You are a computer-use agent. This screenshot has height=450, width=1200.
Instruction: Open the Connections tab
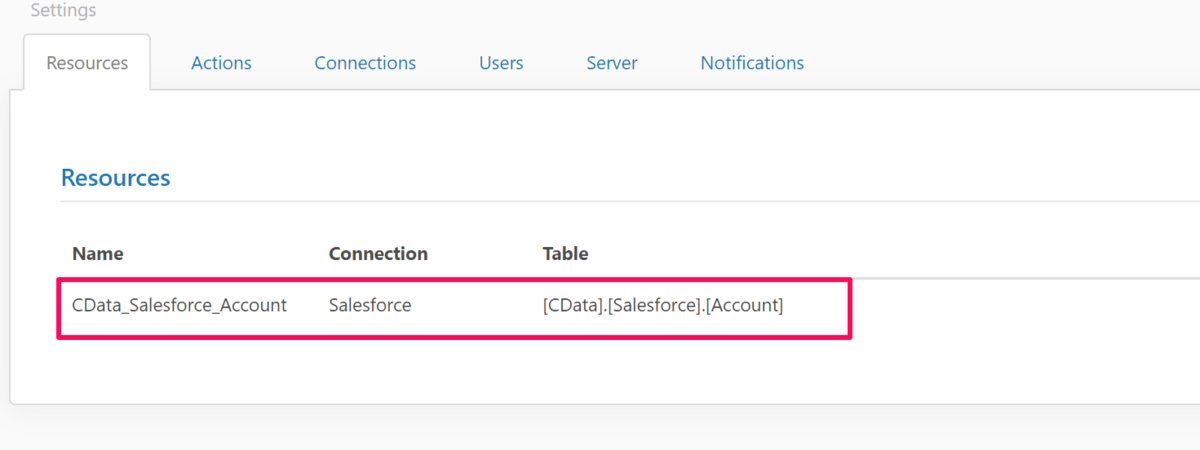365,63
